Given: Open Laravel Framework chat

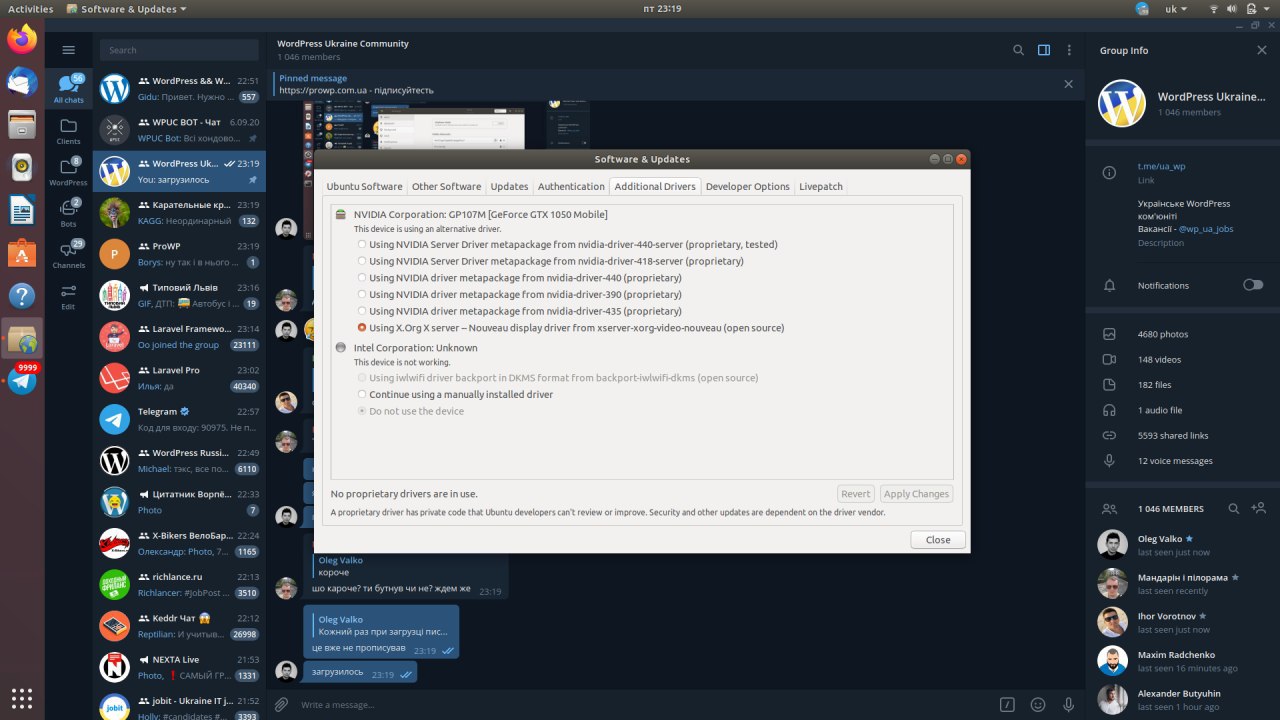Looking at the screenshot, I should coord(179,336).
